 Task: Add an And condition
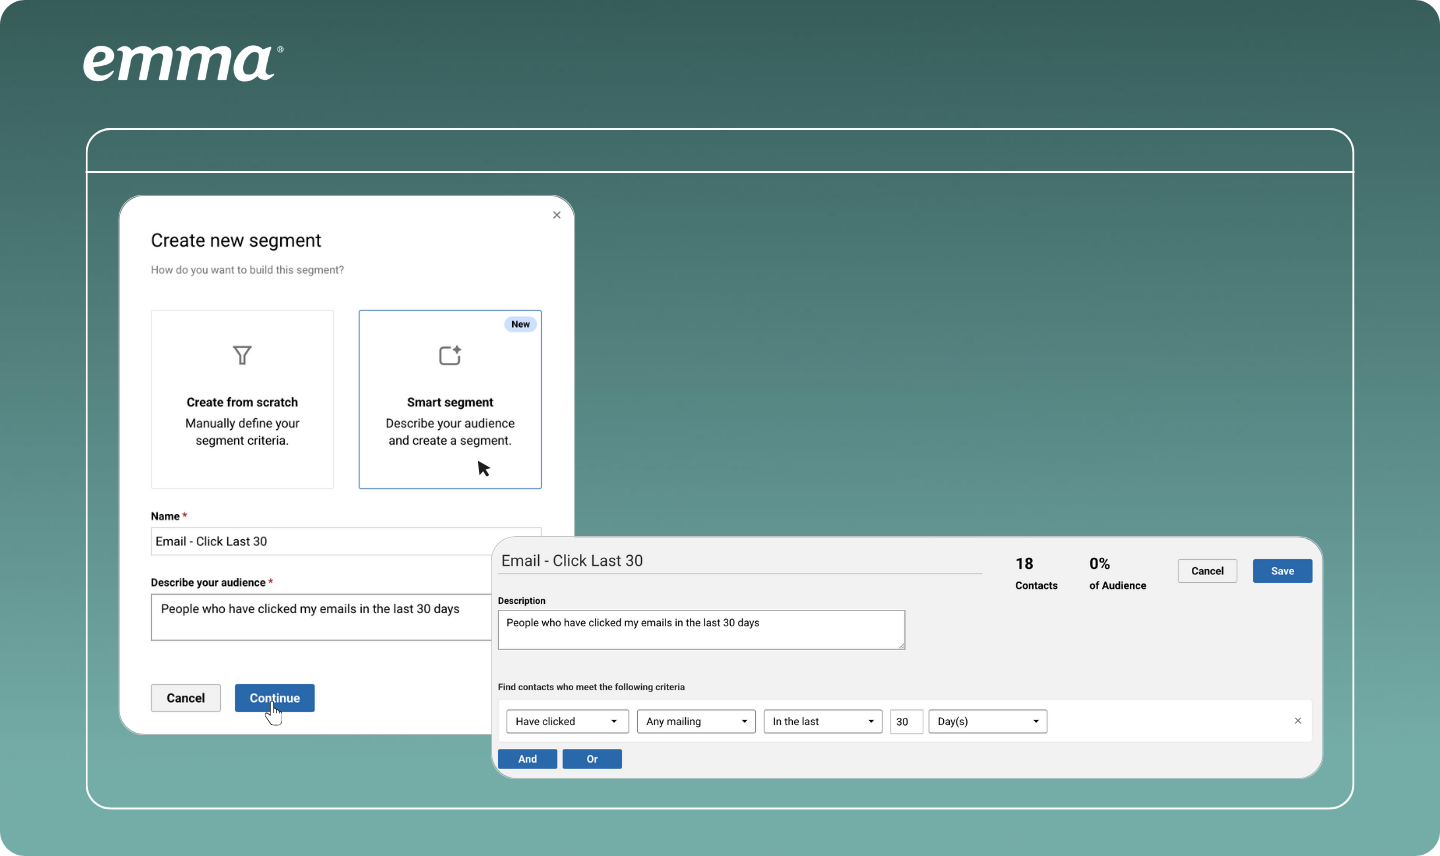[527, 759]
